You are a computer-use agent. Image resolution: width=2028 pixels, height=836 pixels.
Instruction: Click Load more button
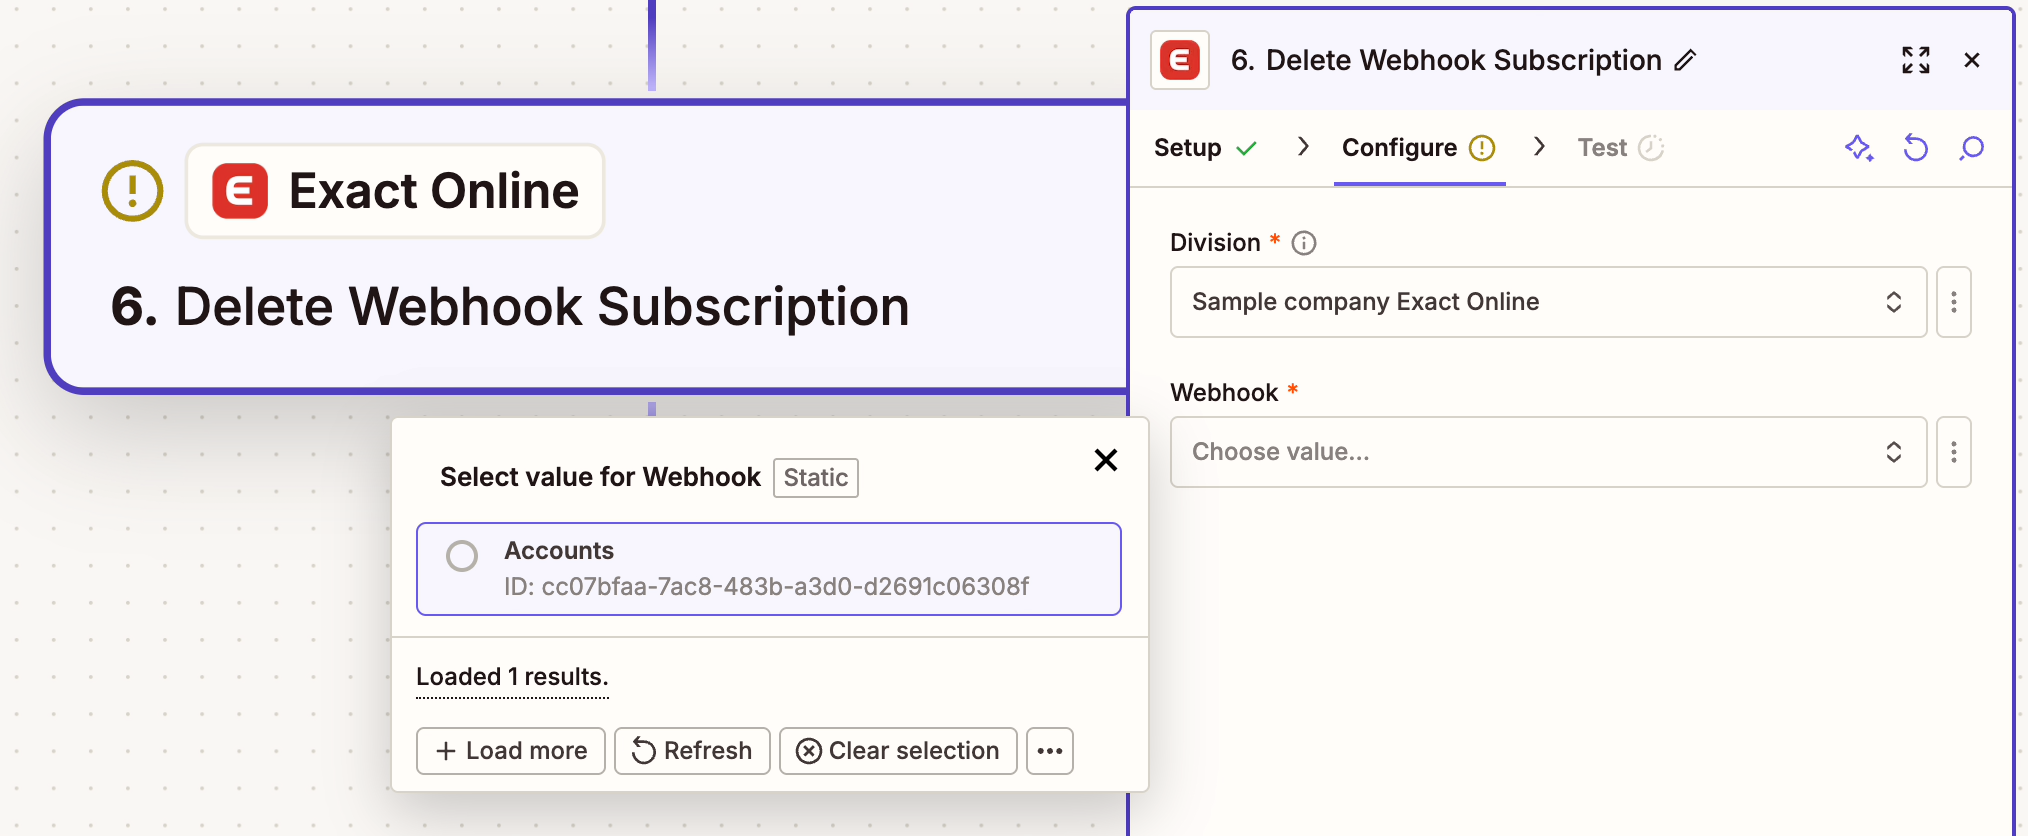tap(511, 751)
